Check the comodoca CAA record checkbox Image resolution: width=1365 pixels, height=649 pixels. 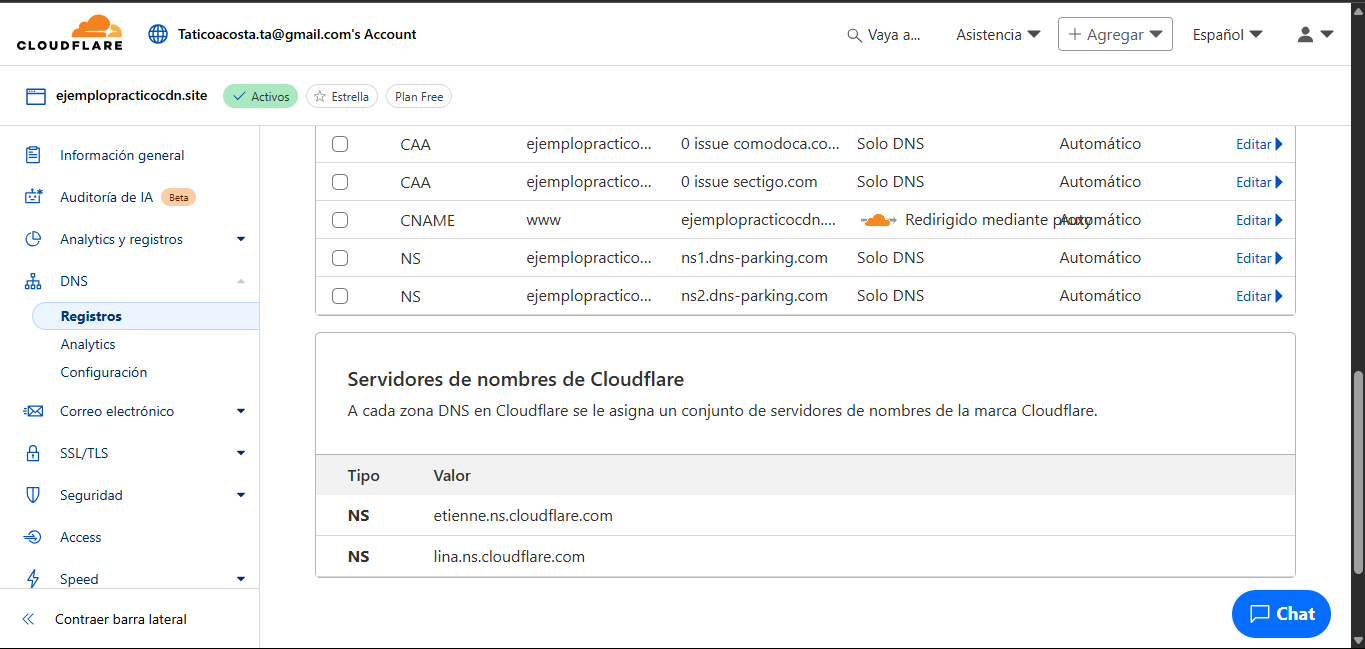coord(340,144)
